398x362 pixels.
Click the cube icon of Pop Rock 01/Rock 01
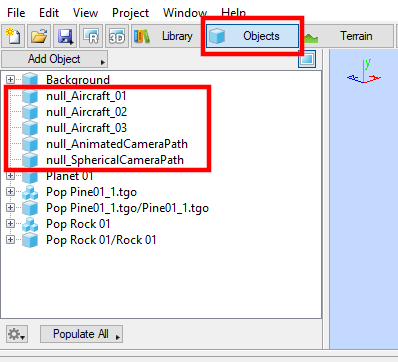(x=30, y=240)
